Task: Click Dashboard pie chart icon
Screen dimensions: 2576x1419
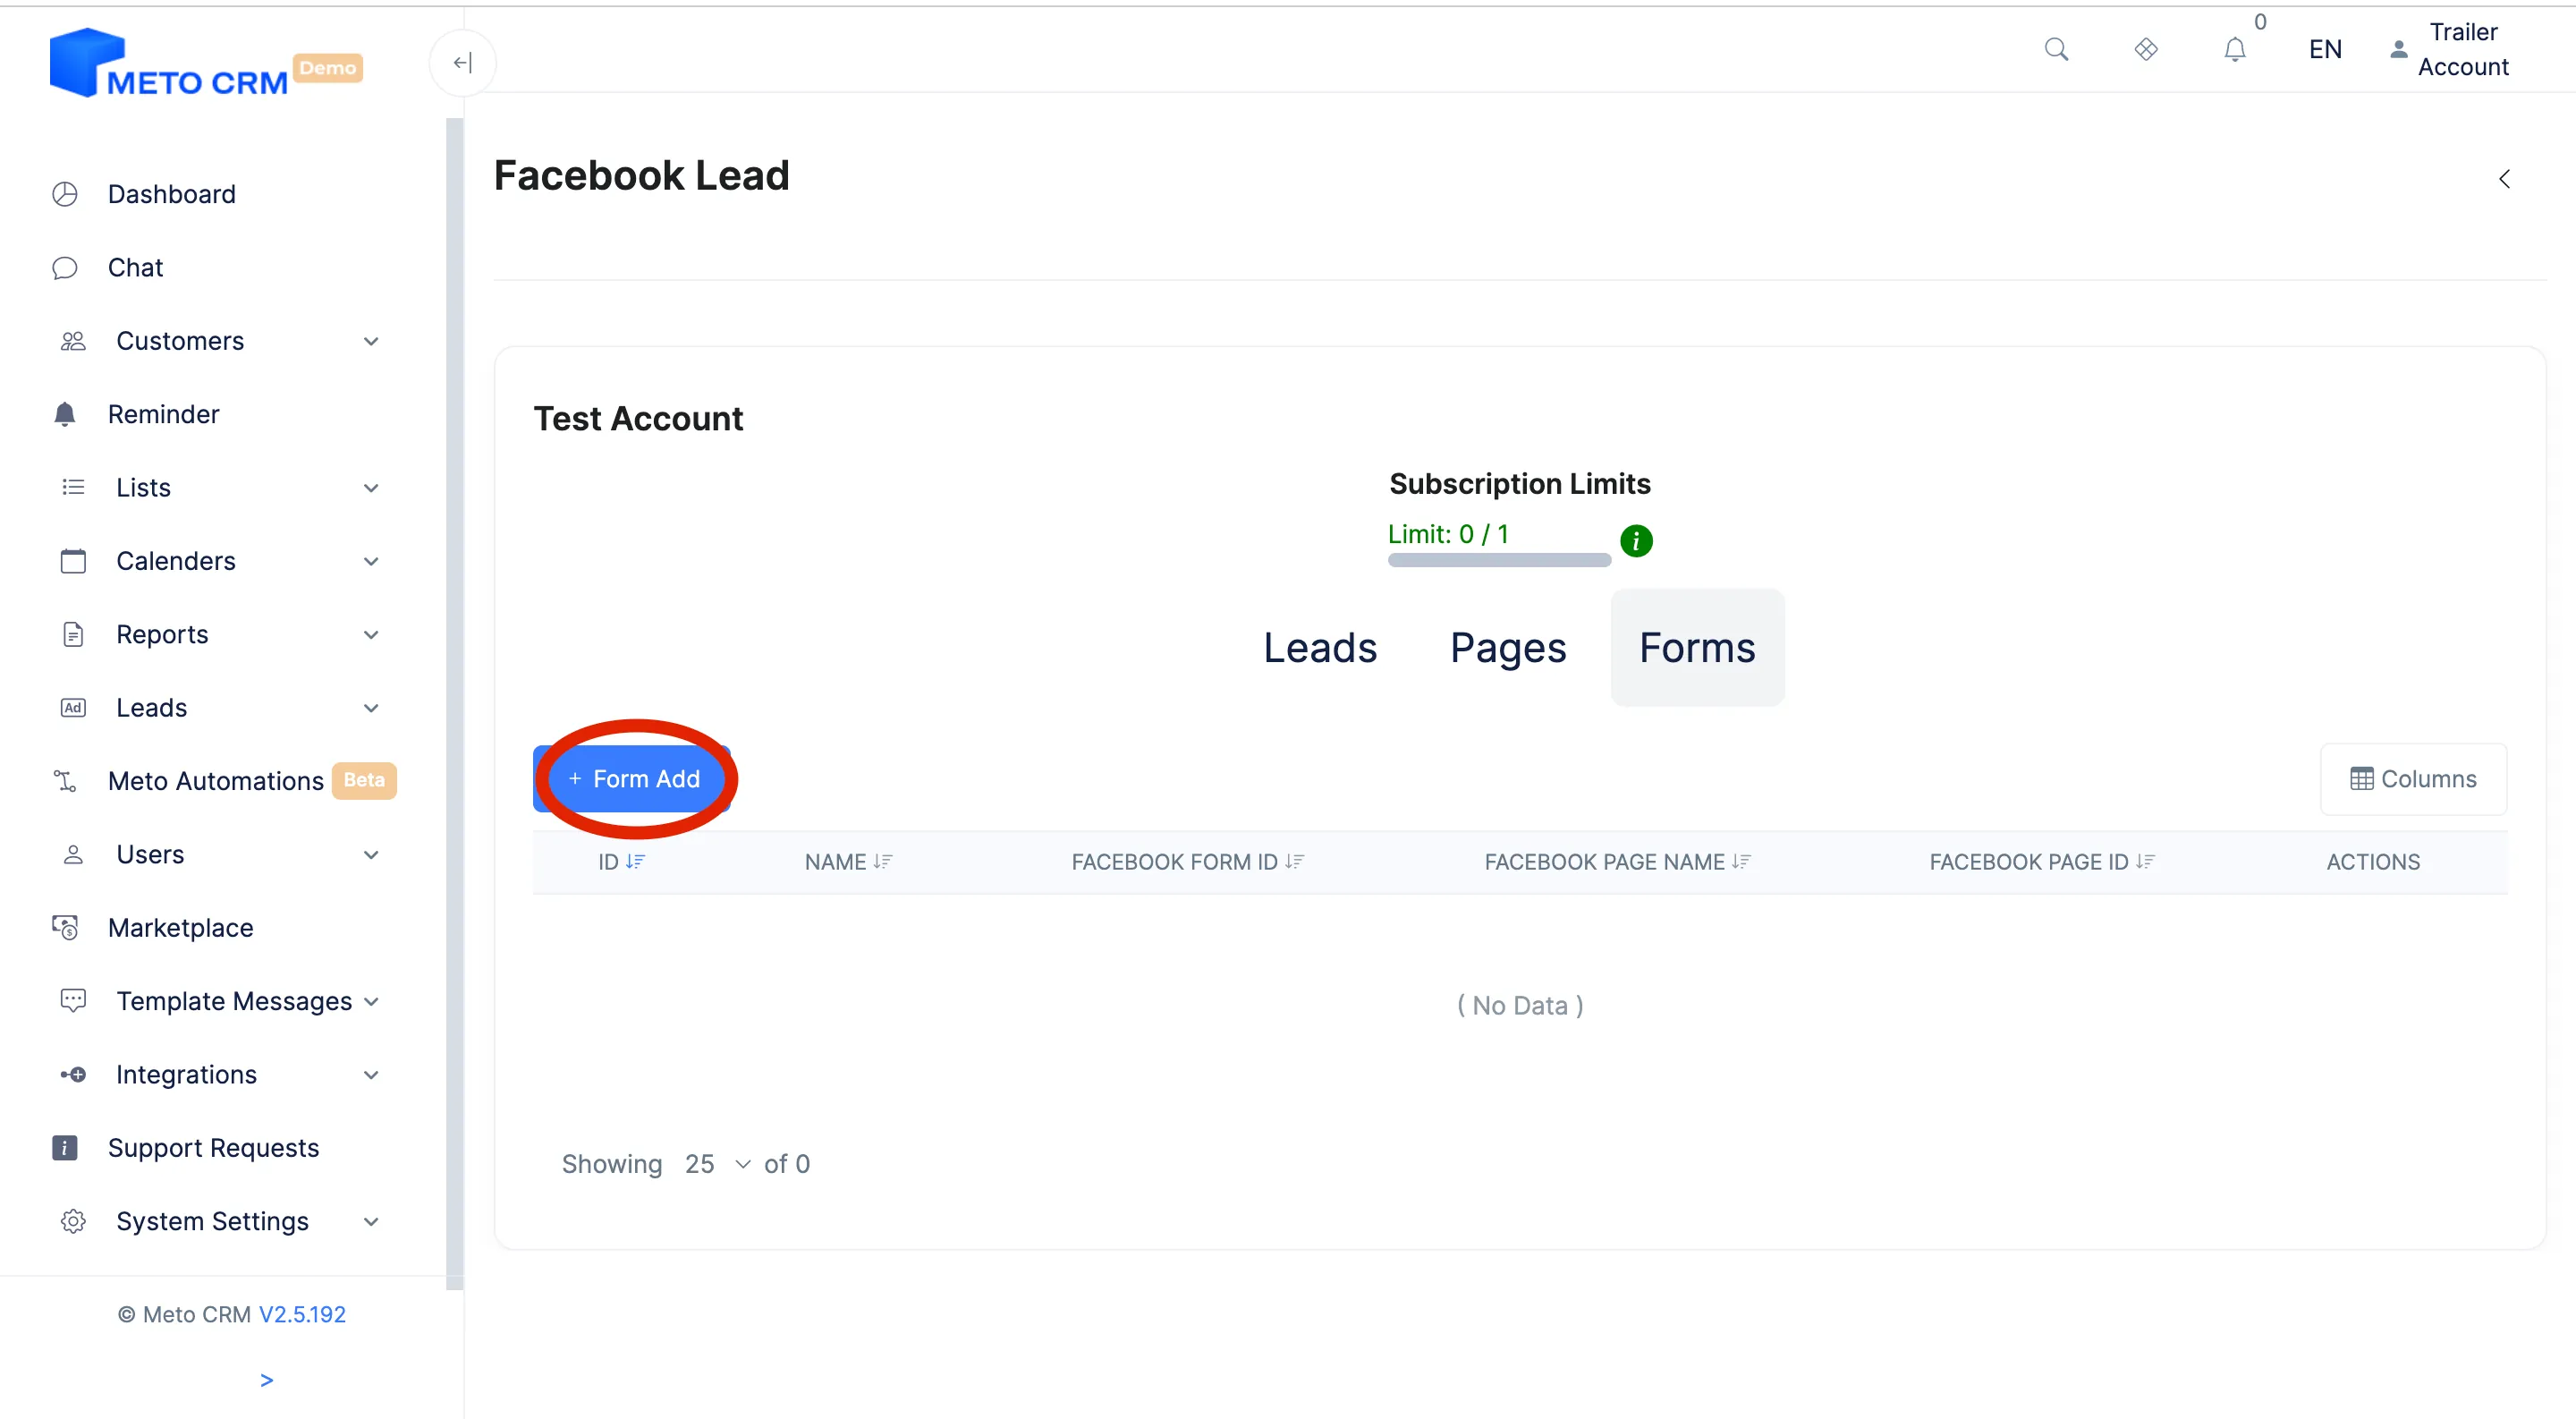Action: click(65, 194)
